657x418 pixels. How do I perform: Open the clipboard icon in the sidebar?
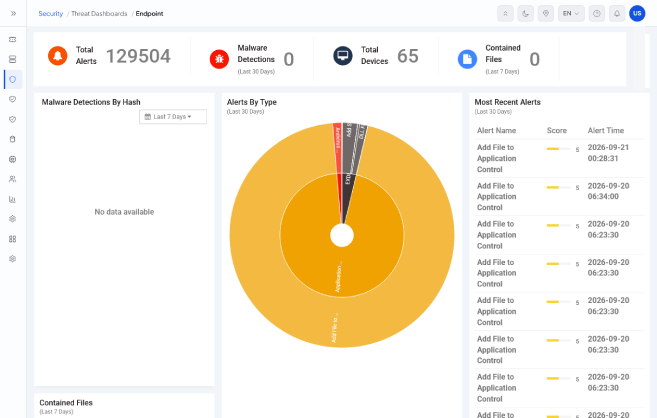point(13,139)
